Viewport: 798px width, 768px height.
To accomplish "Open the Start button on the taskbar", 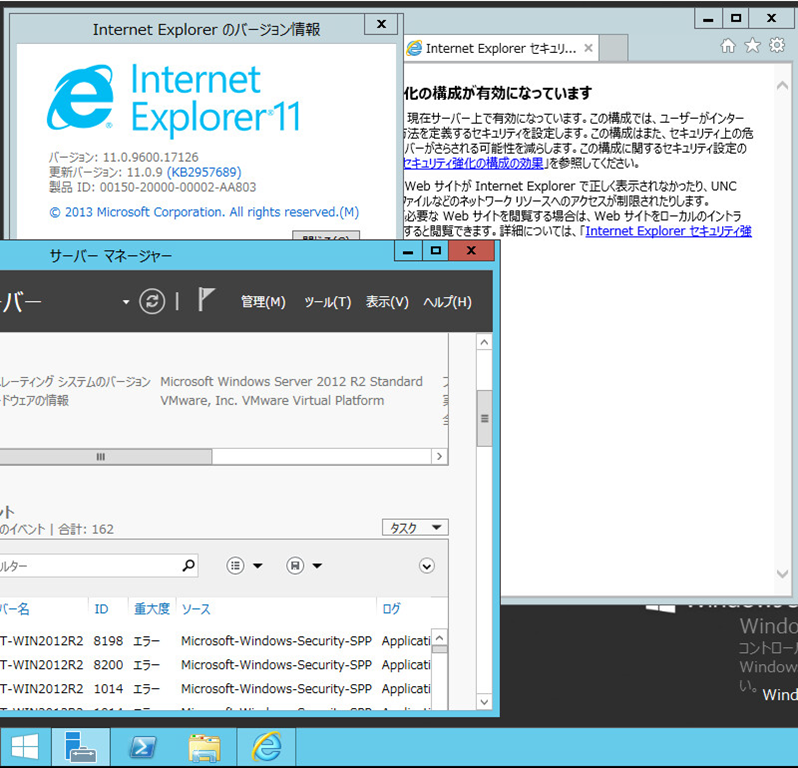I will [x=25, y=747].
